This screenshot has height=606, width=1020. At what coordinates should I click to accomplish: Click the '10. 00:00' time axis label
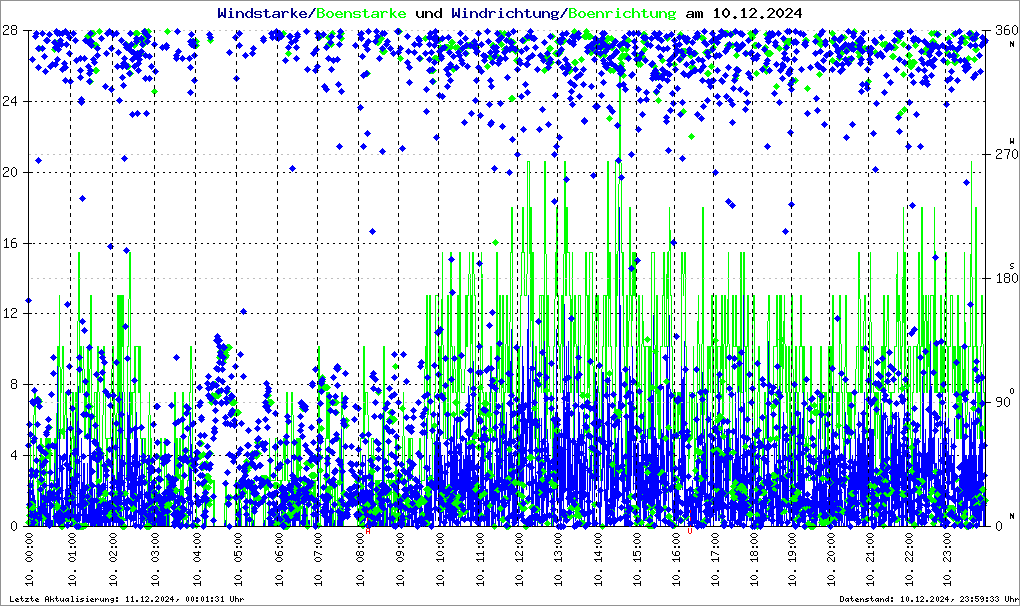coord(30,559)
